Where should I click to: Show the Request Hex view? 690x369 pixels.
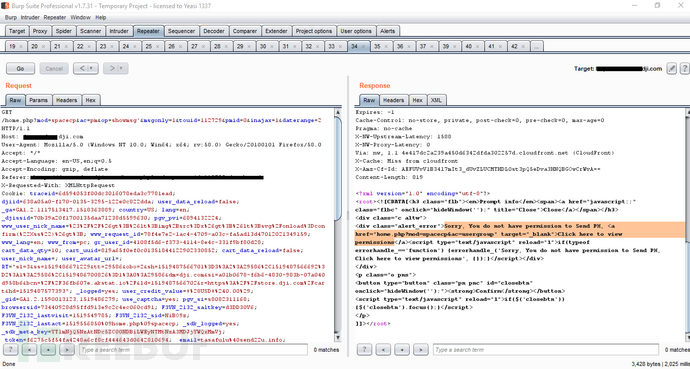click(x=91, y=100)
